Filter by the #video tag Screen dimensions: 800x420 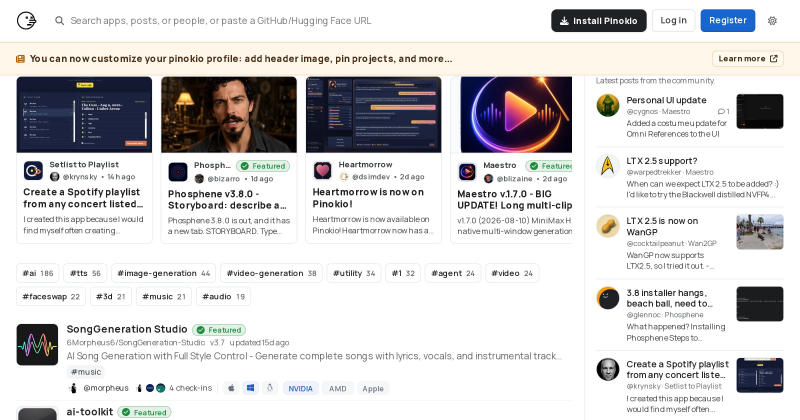[x=512, y=274]
